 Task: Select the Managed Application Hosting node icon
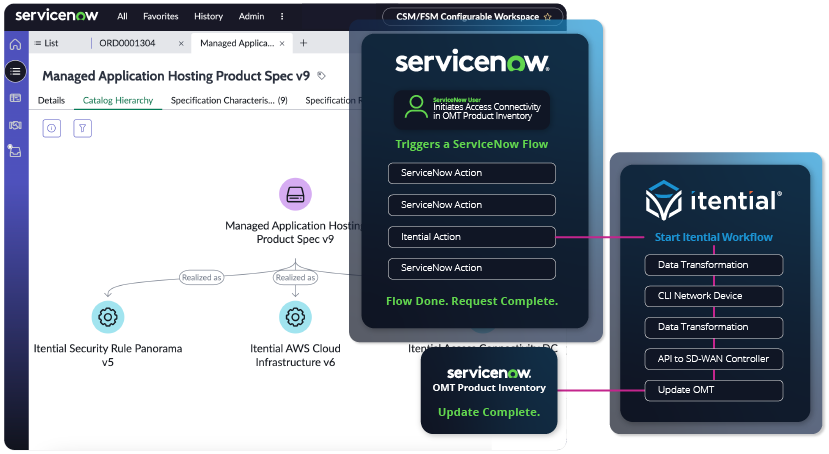pos(295,195)
